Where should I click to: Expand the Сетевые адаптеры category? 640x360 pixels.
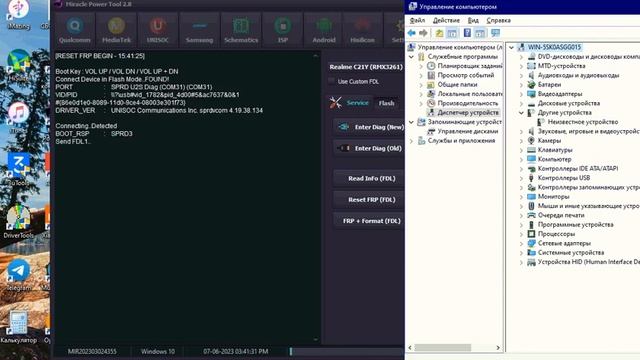(521, 243)
